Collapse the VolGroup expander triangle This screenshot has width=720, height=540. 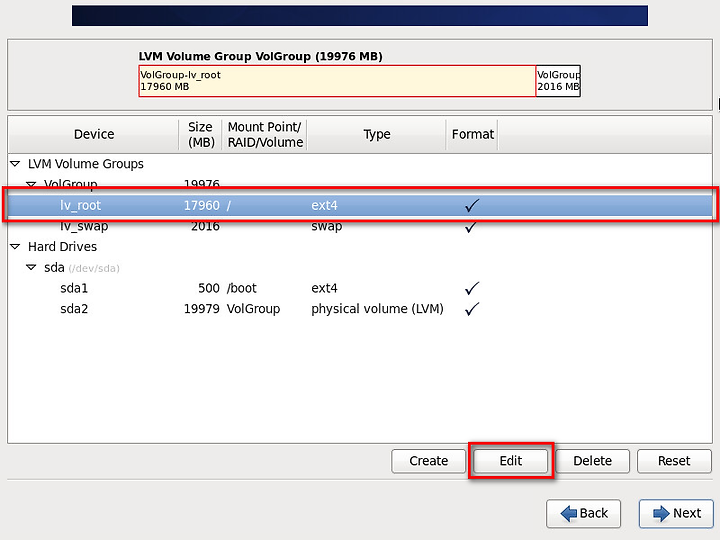tap(31, 185)
